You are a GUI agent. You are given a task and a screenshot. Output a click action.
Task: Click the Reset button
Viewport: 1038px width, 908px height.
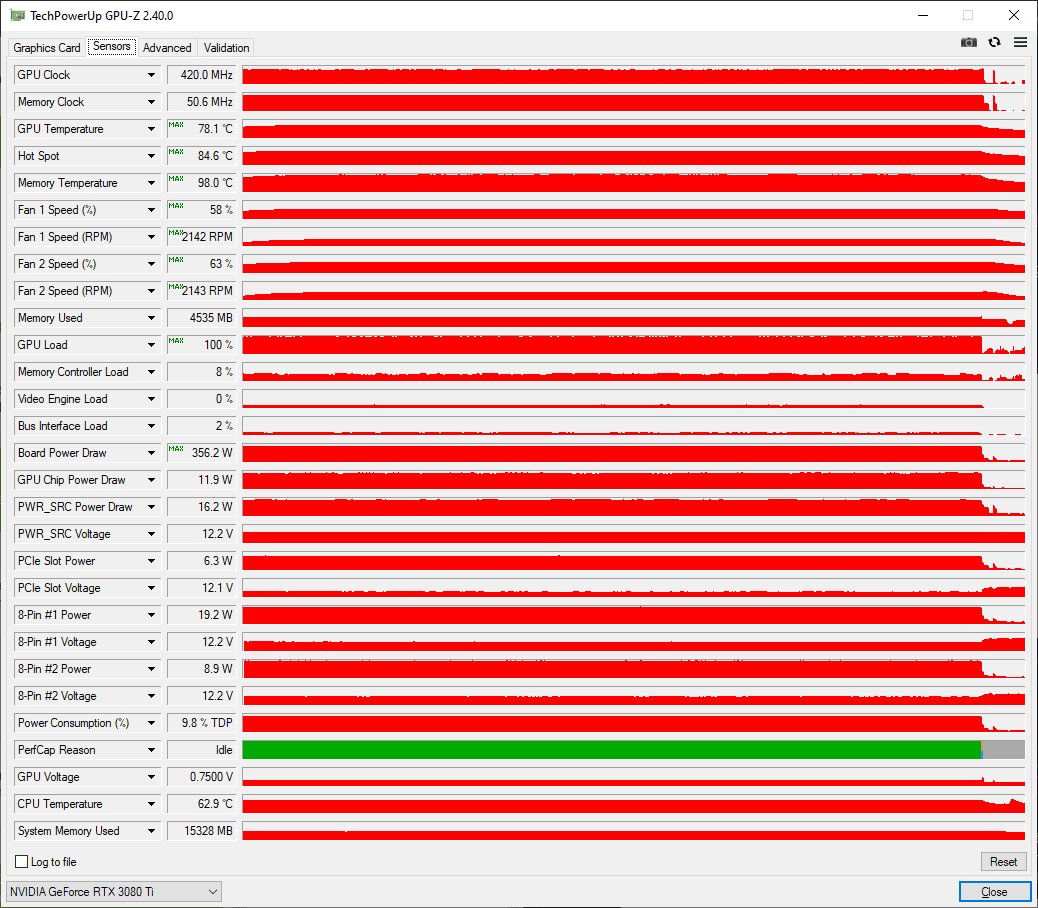pos(1003,862)
